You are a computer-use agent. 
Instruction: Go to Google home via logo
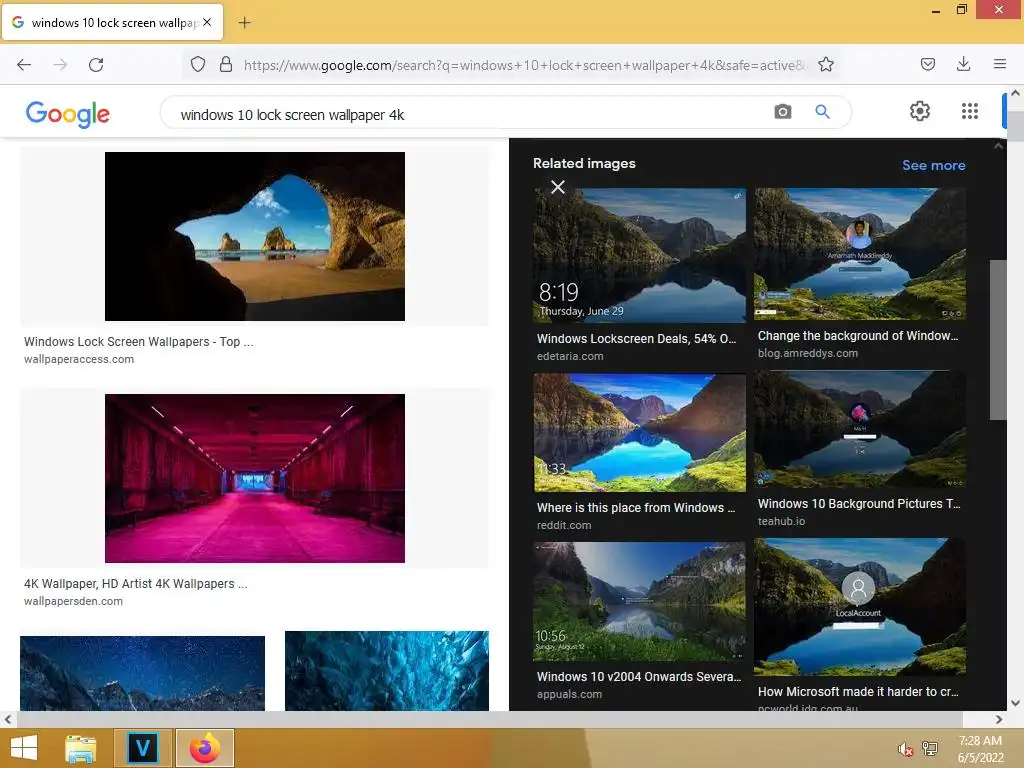67,114
